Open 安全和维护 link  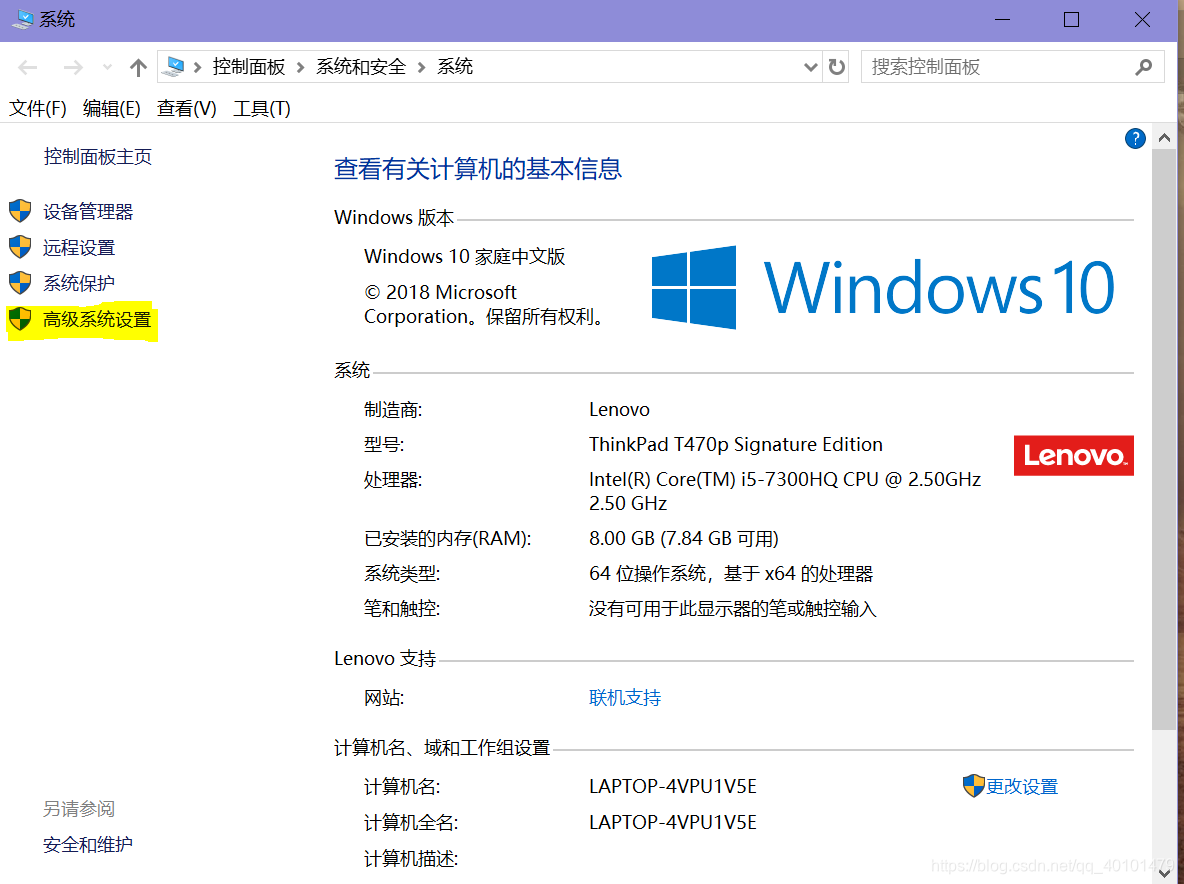(88, 844)
